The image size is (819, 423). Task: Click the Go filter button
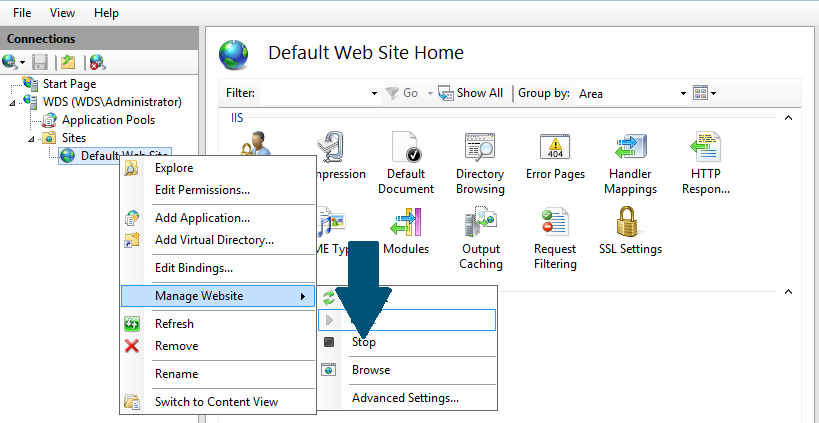402,93
